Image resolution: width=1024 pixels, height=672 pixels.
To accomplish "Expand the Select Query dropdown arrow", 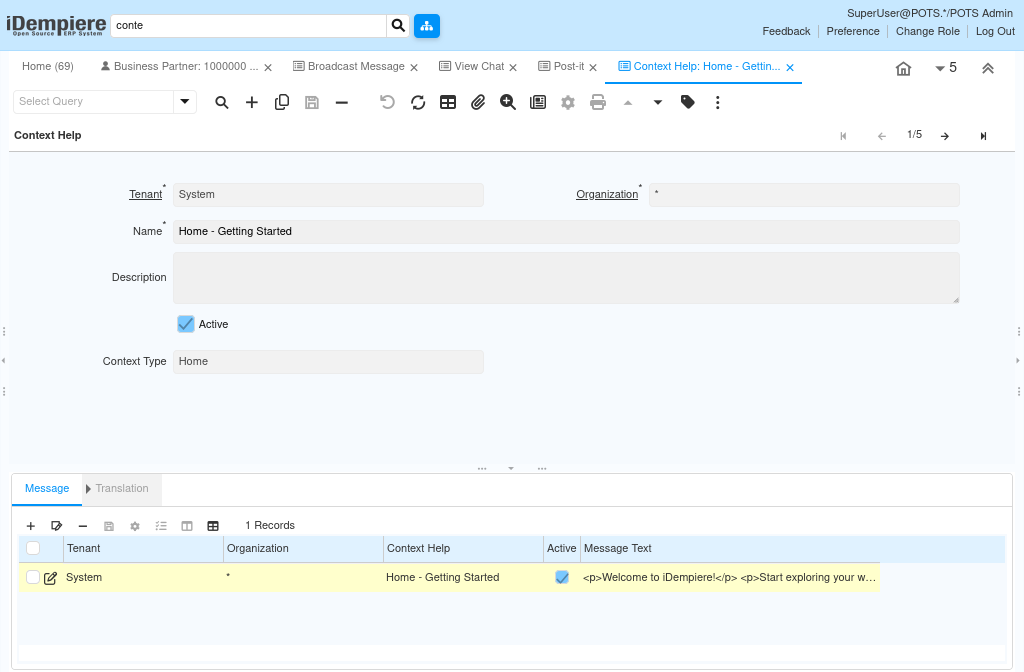I will 185,101.
